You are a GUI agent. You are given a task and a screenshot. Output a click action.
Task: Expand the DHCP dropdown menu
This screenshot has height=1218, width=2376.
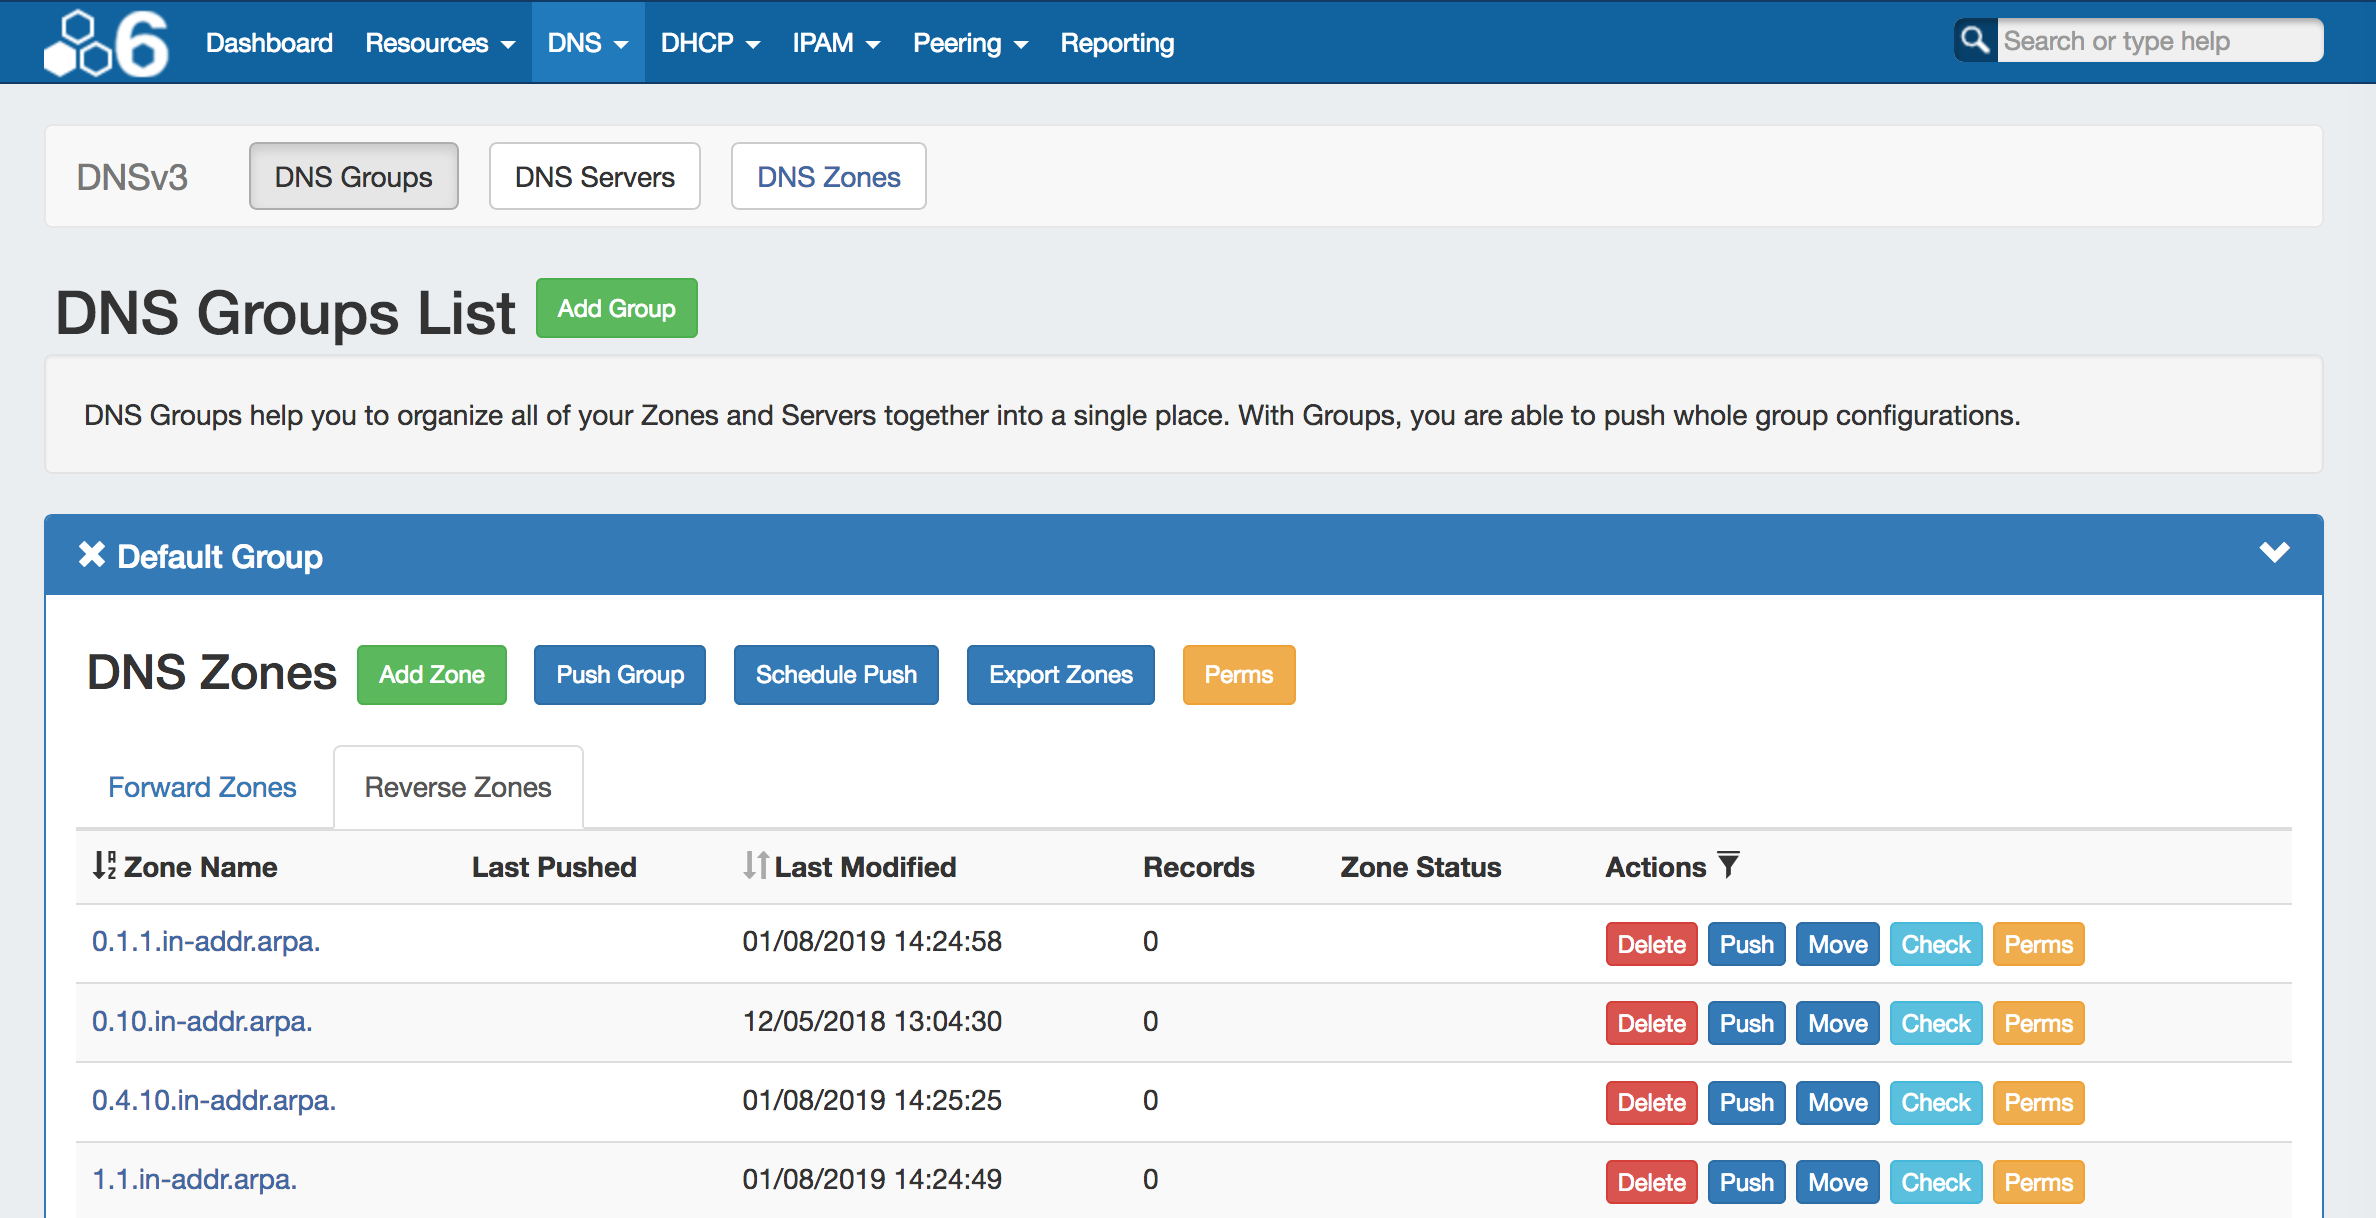[710, 43]
